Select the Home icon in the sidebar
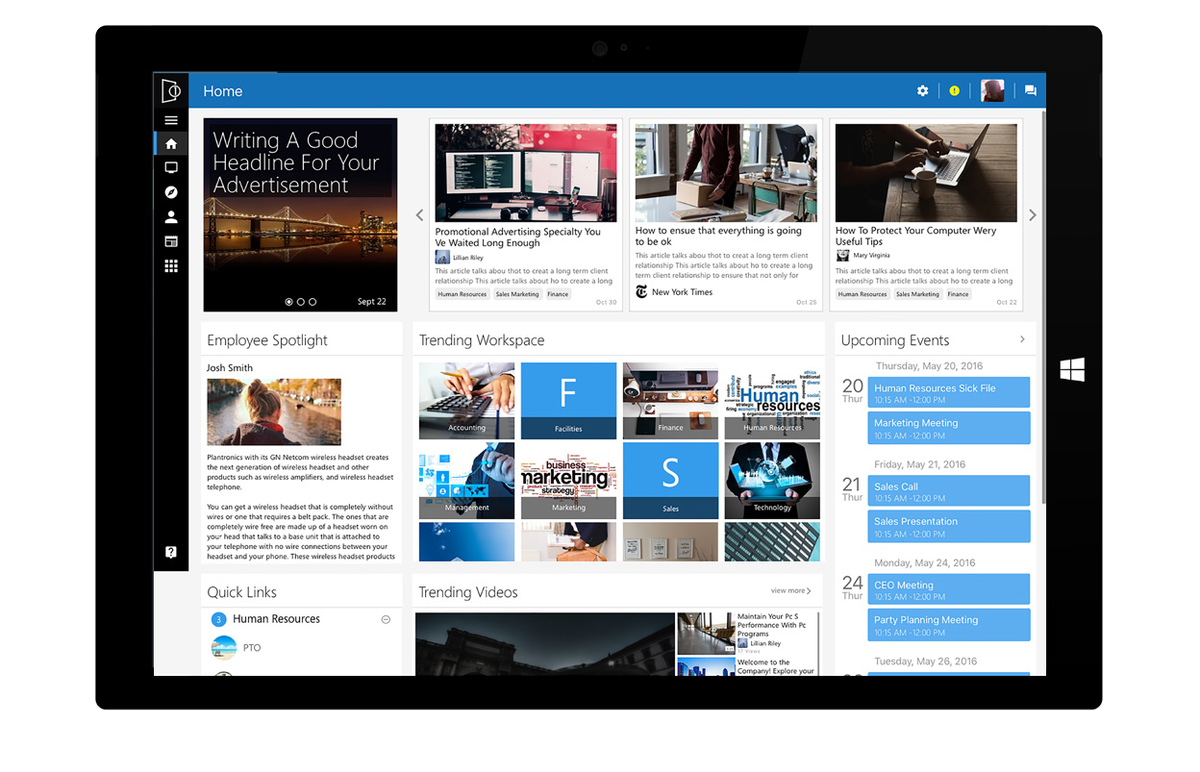The height and width of the screenshot is (772, 1200). point(171,144)
